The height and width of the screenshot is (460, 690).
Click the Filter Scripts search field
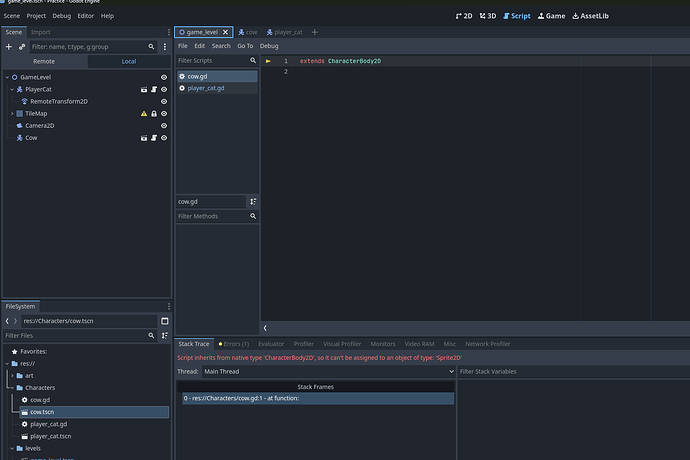click(212, 61)
